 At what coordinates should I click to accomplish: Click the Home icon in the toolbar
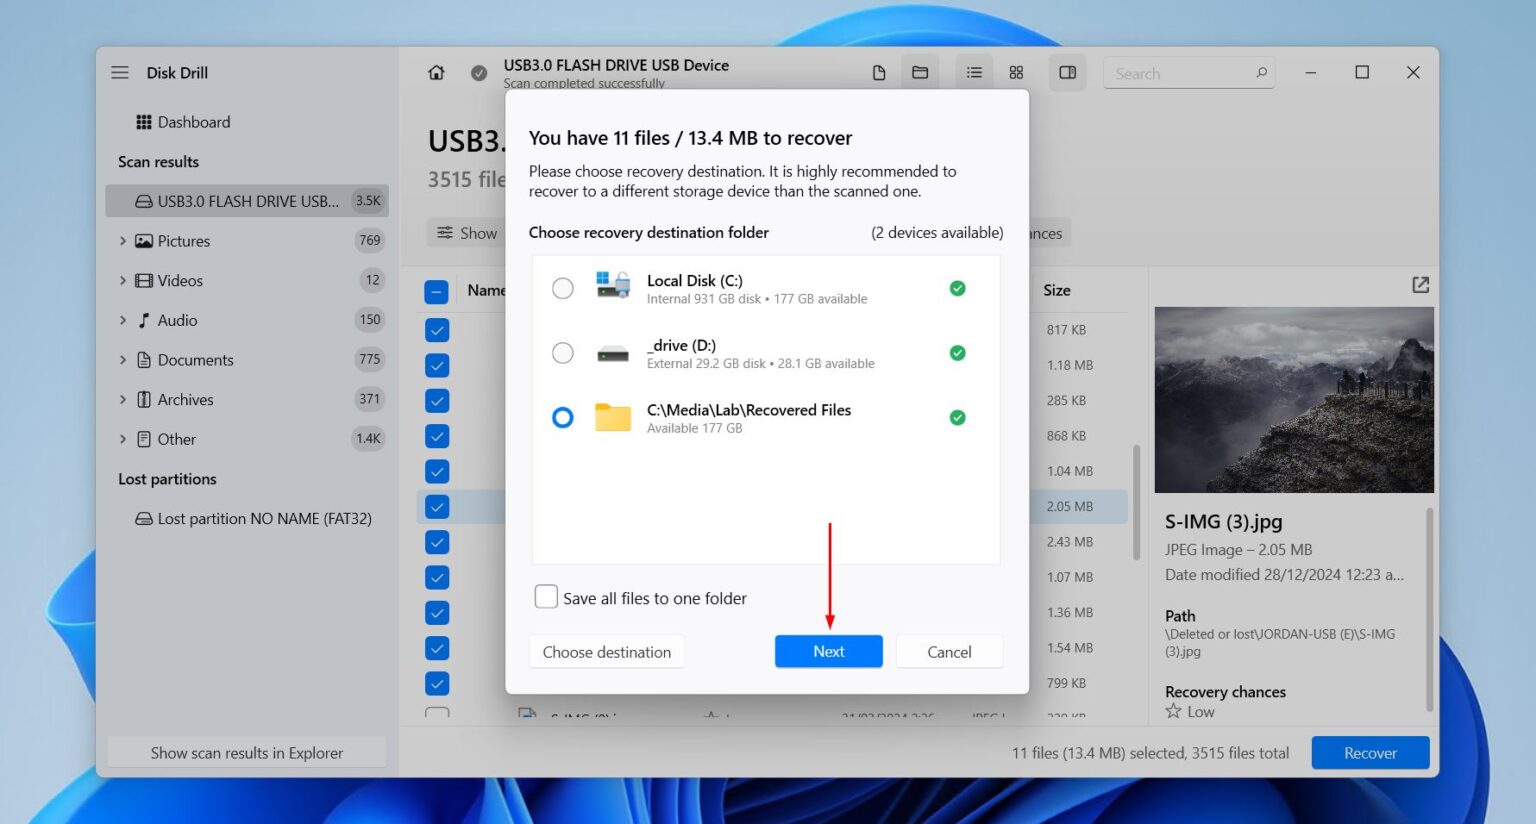pos(436,72)
